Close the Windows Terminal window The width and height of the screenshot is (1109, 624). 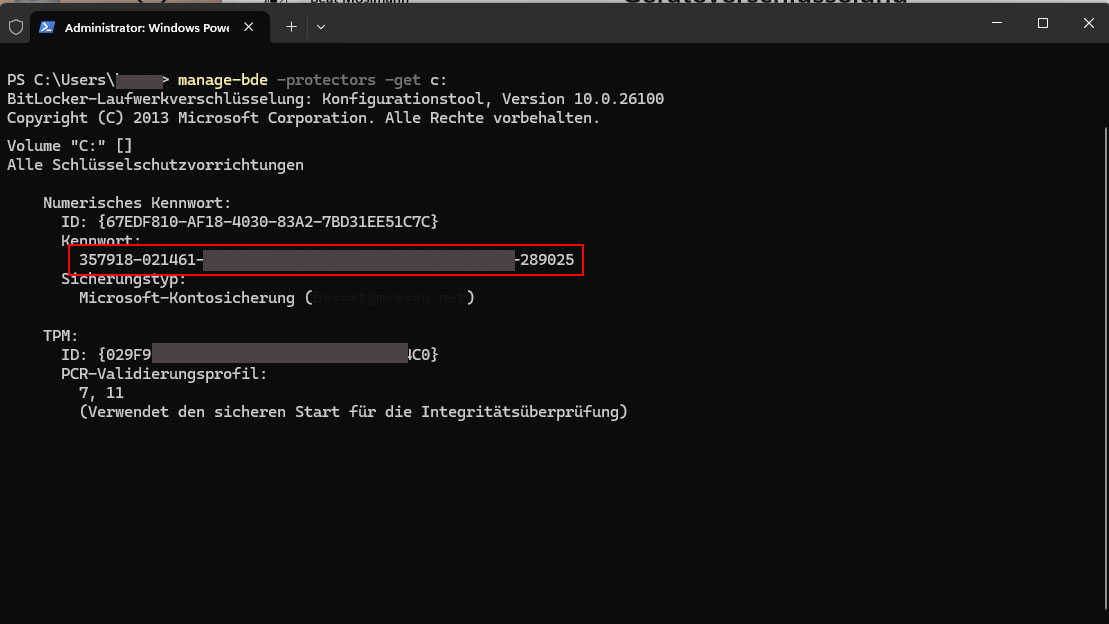click(1088, 23)
